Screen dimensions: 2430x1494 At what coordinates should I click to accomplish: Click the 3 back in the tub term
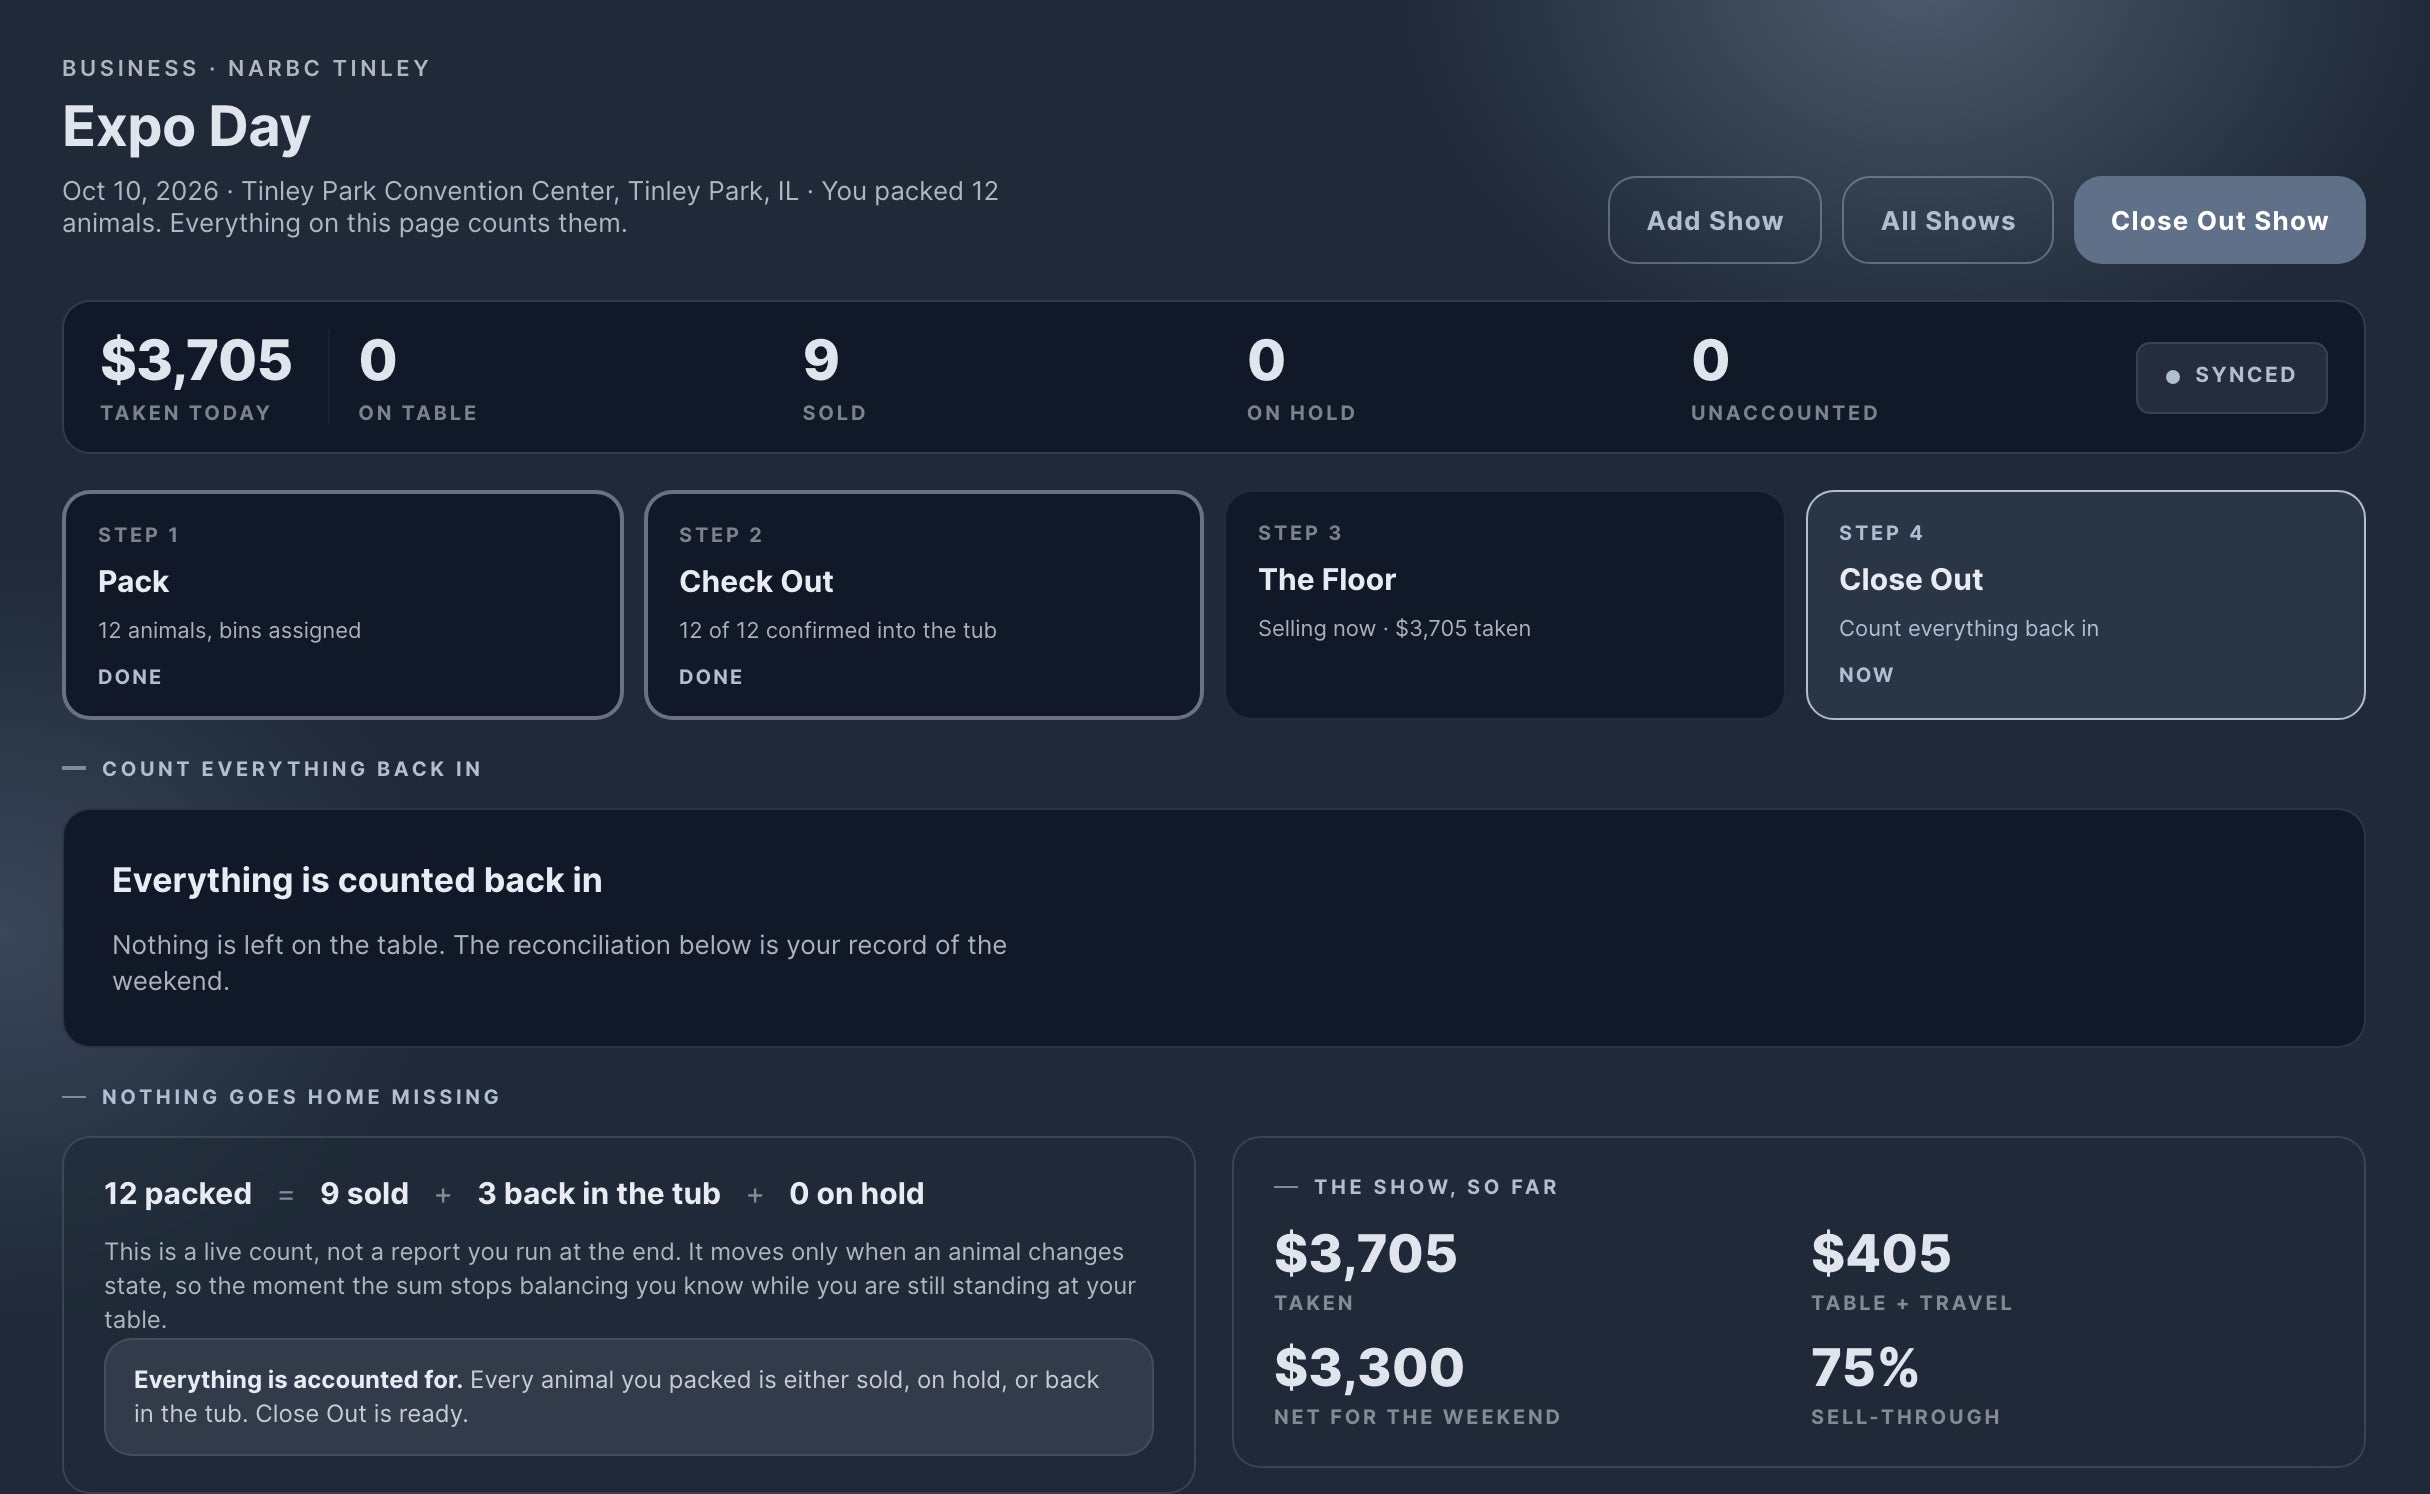pos(599,1193)
